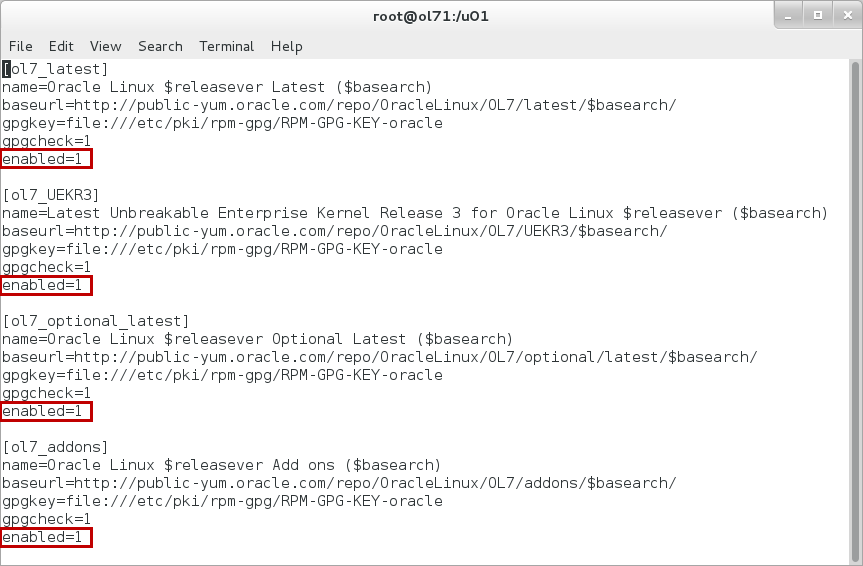Click the enabled=1 line under ol7_addons
Screen dimensions: 863x566
click(x=46, y=537)
